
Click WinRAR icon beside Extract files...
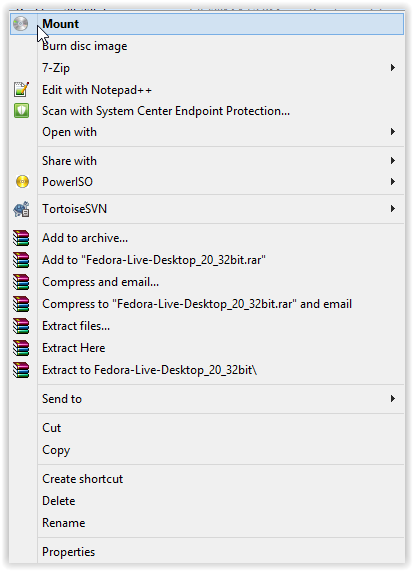(21, 326)
